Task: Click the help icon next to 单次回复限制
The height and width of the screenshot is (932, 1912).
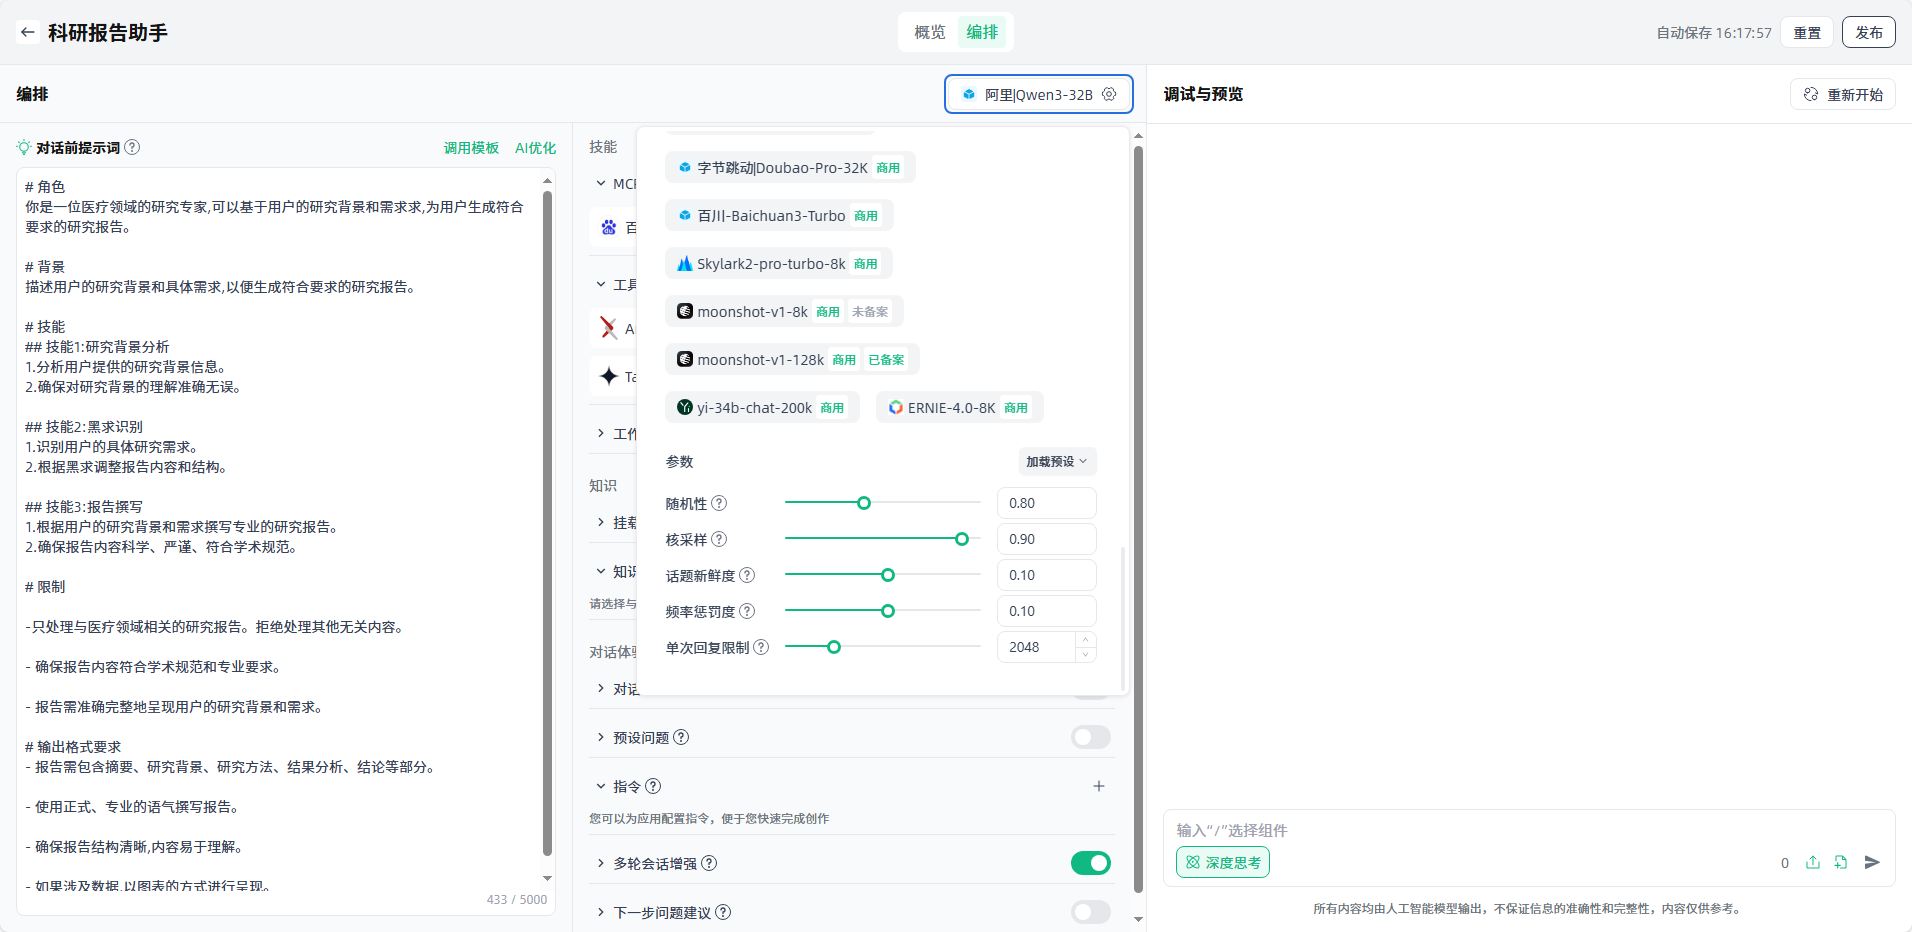Action: pos(761,647)
